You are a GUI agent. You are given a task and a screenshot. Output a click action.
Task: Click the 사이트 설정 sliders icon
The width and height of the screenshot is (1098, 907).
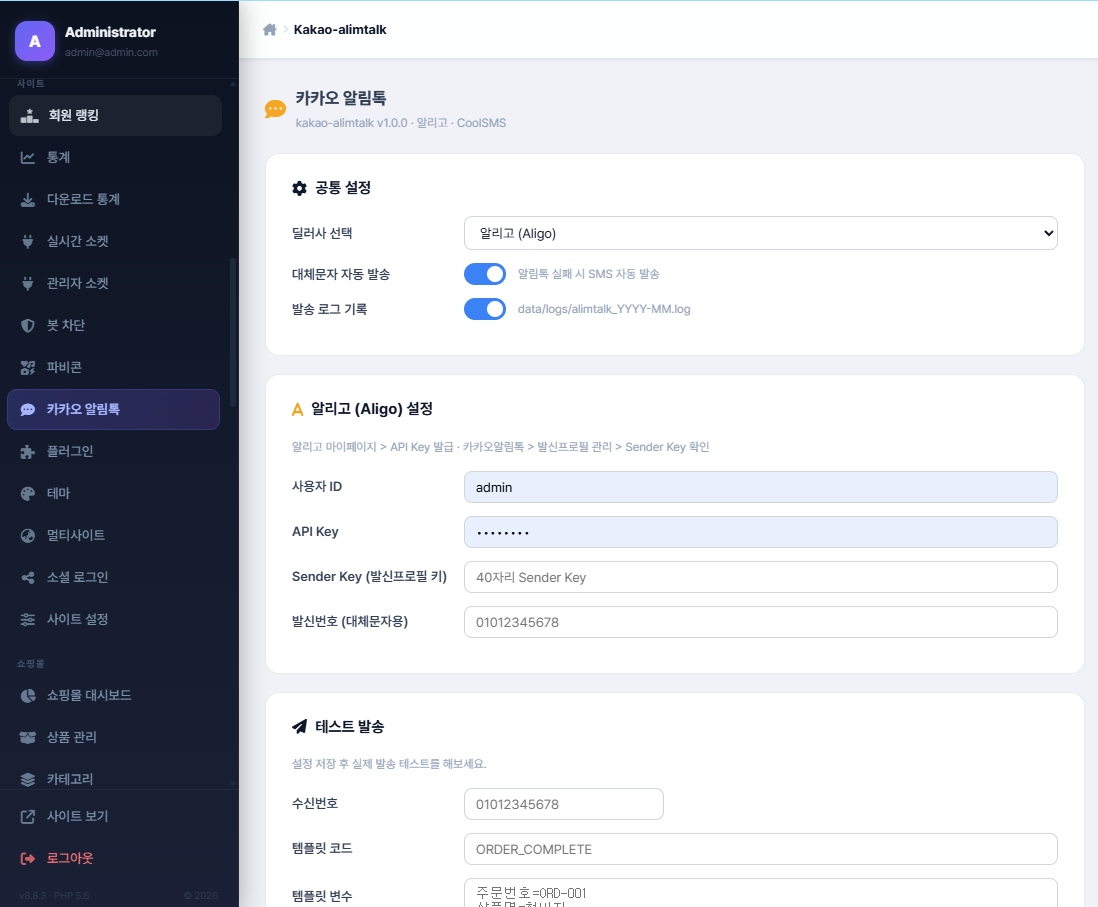click(27, 620)
